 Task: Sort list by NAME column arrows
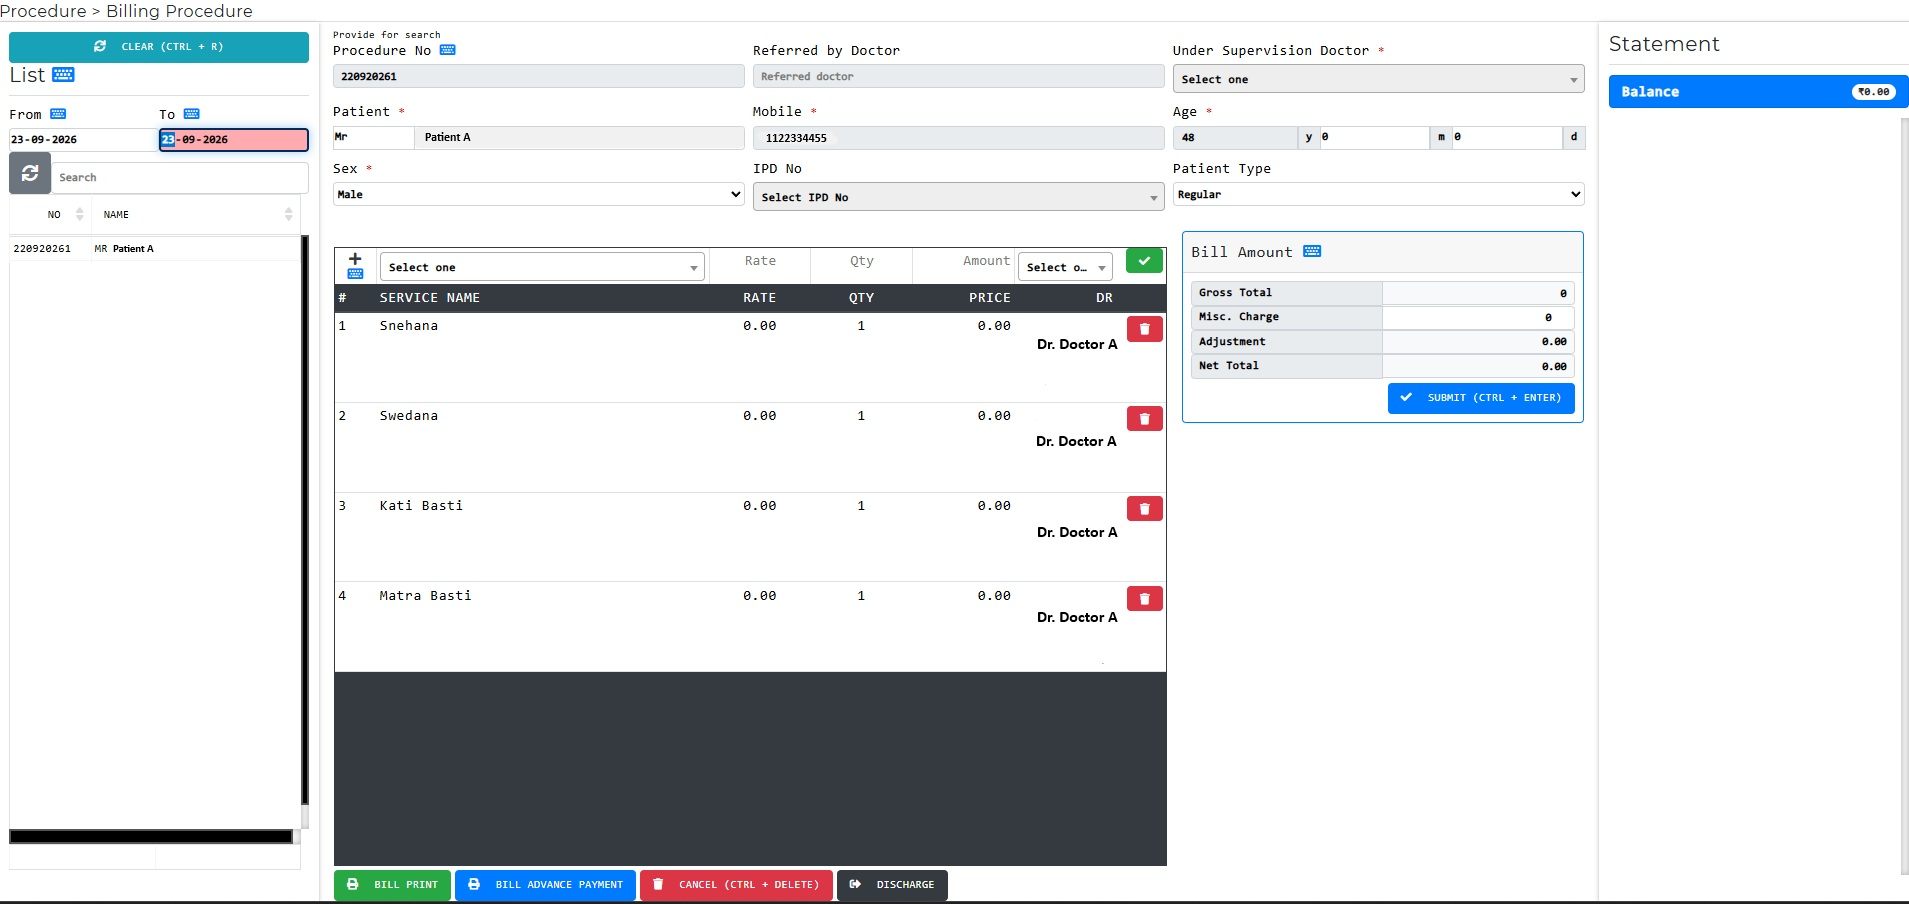coord(289,214)
